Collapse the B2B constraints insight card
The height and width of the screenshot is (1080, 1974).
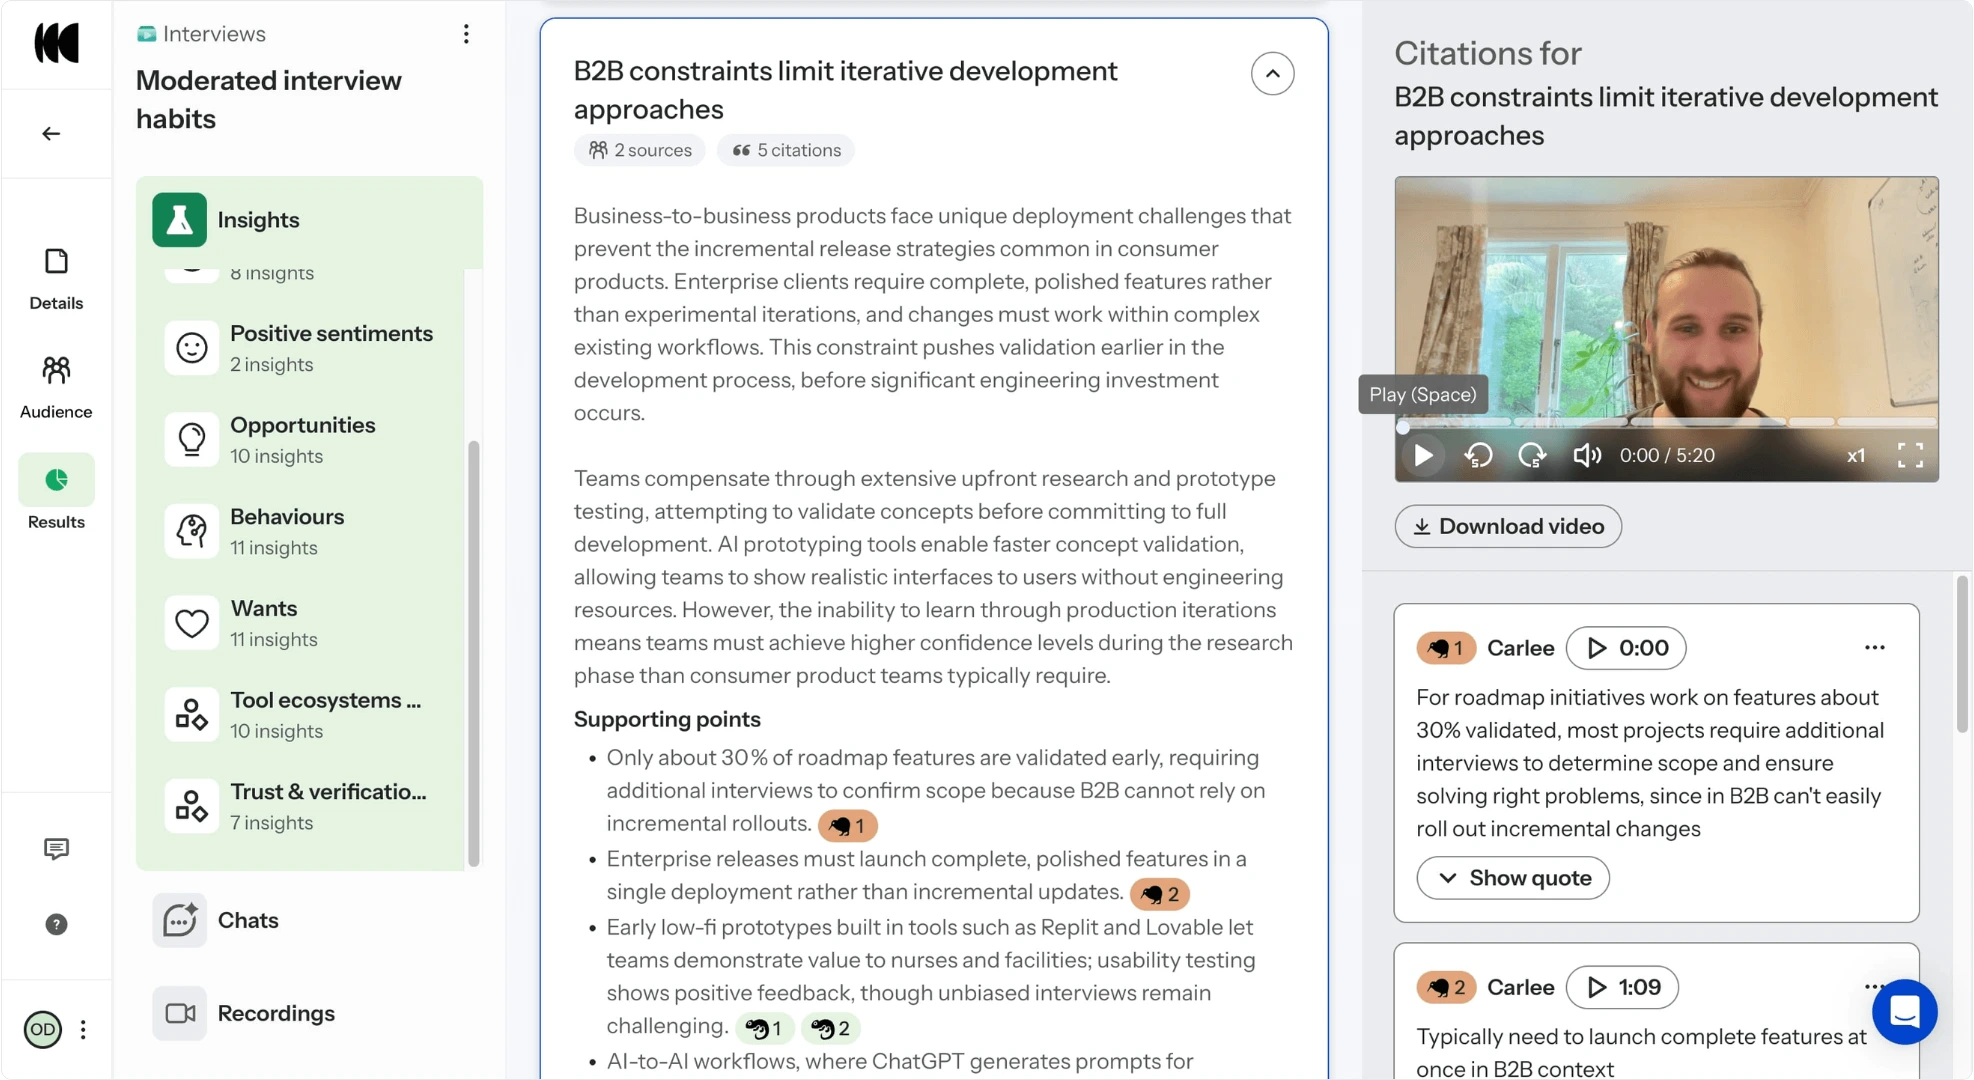pyautogui.click(x=1272, y=73)
